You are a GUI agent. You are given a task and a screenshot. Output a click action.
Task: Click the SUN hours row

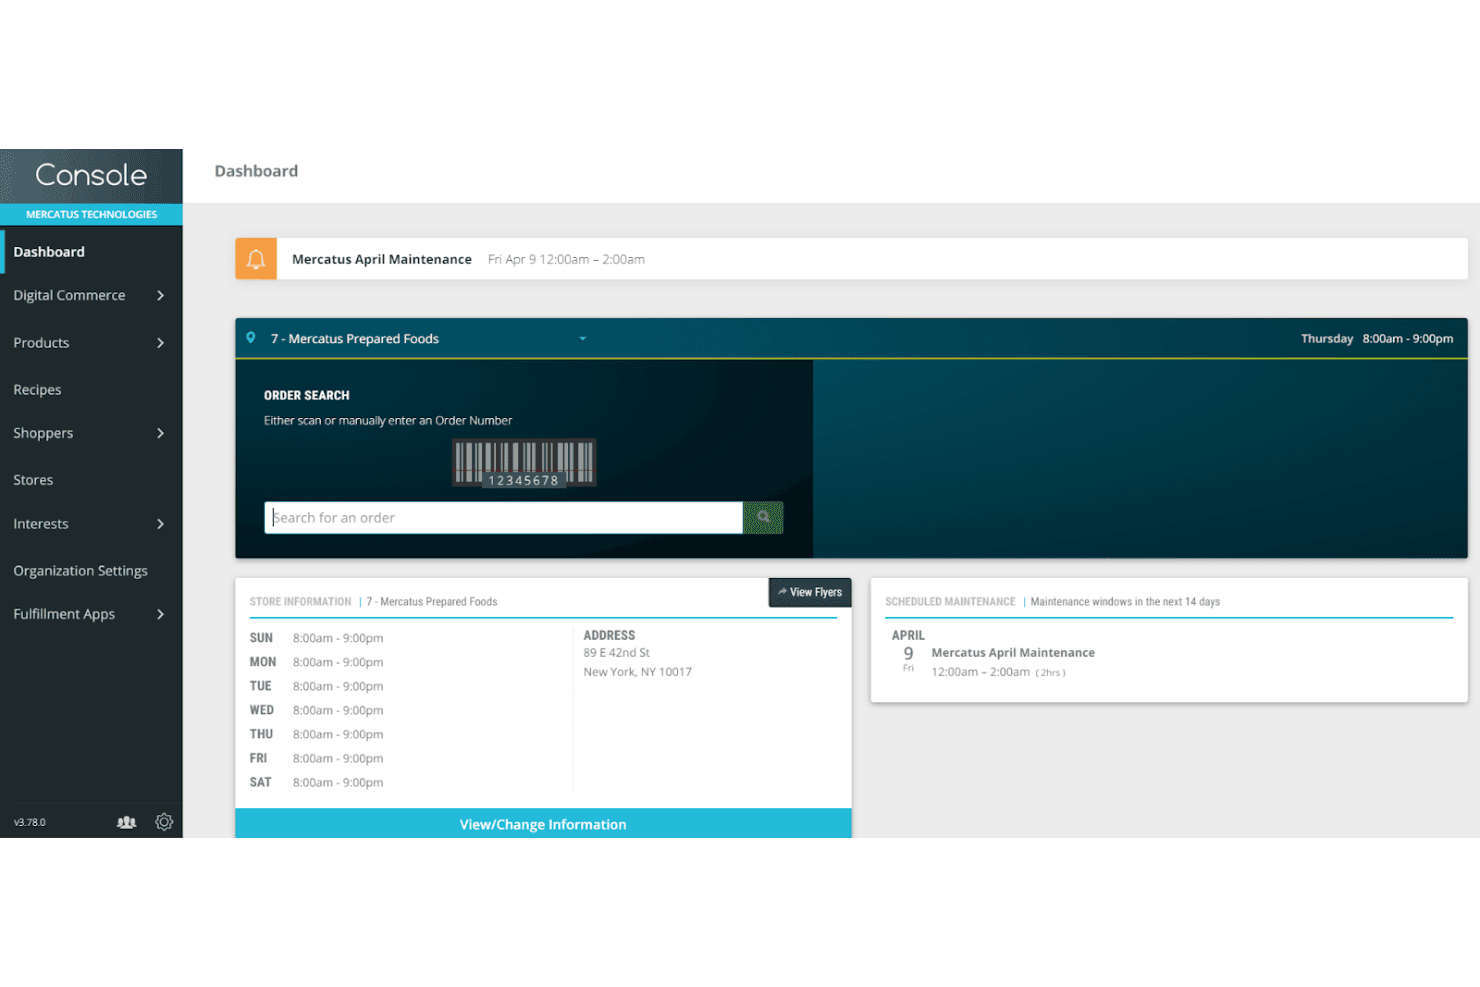coord(317,638)
